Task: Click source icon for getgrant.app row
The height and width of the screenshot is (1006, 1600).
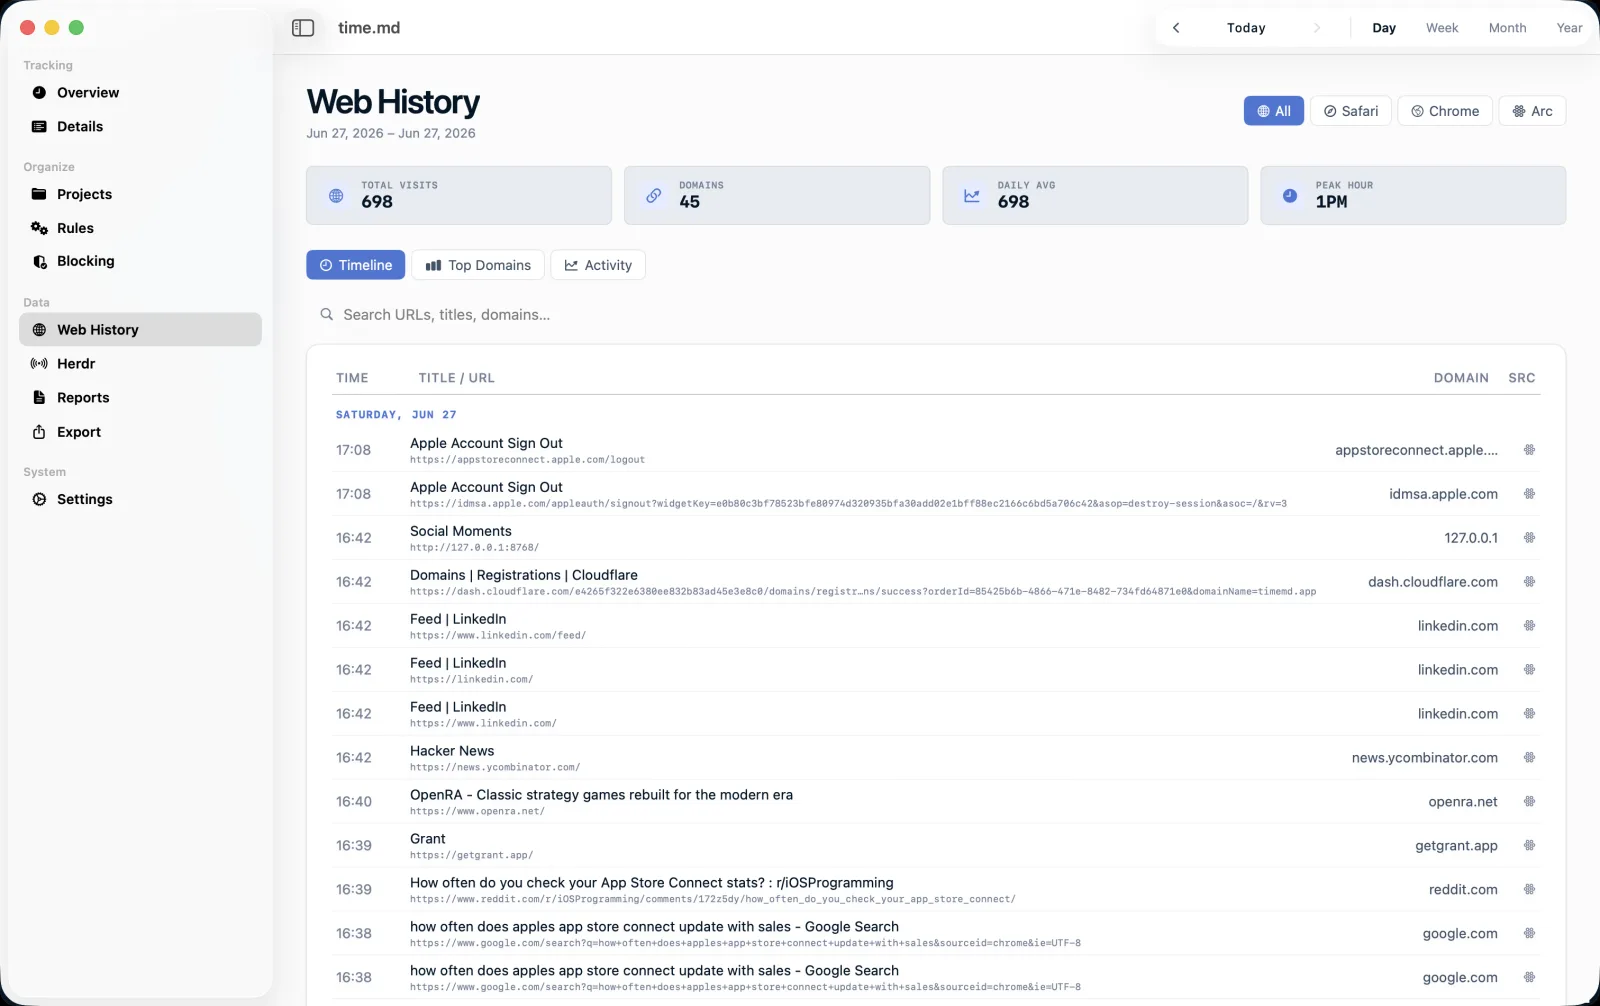Action: click(1529, 846)
